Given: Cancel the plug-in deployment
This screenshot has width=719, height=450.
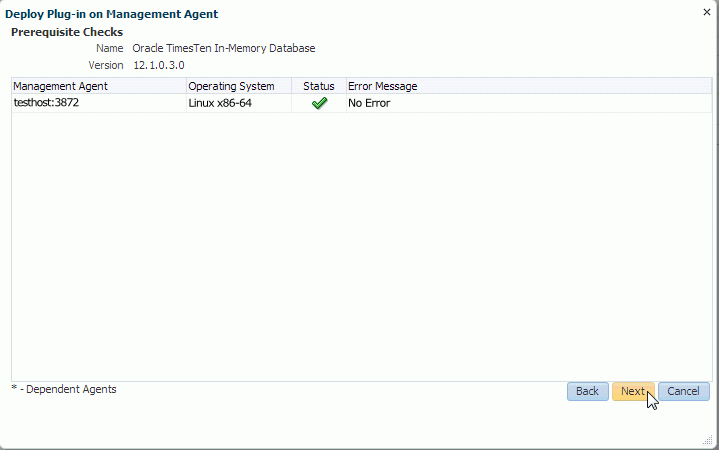Looking at the screenshot, I should coord(684,391).
